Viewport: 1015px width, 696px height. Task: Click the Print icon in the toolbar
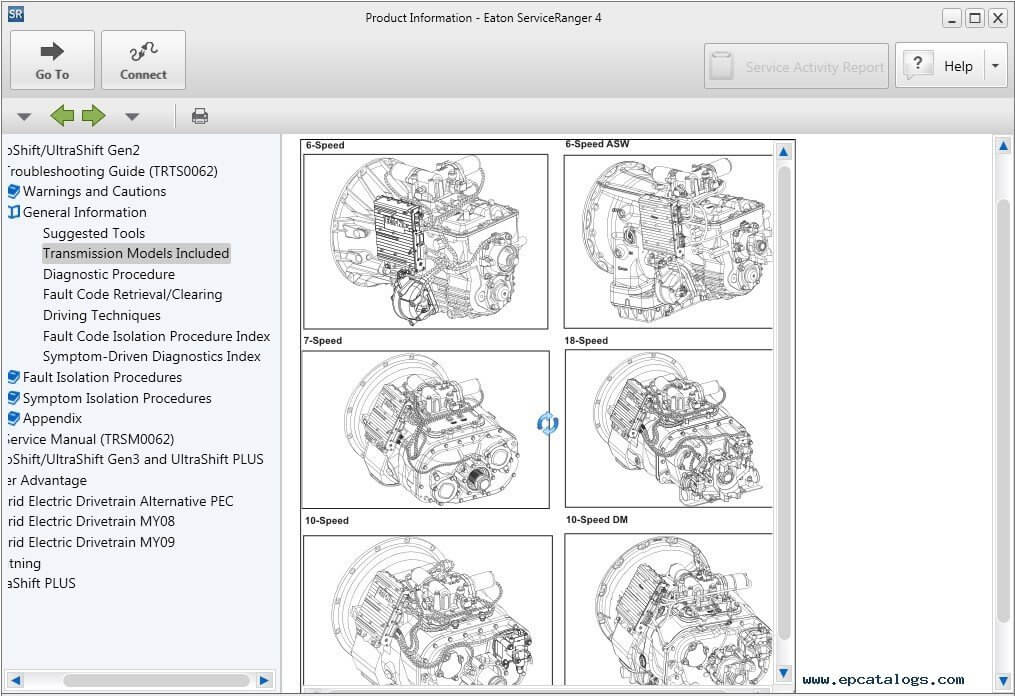(199, 115)
